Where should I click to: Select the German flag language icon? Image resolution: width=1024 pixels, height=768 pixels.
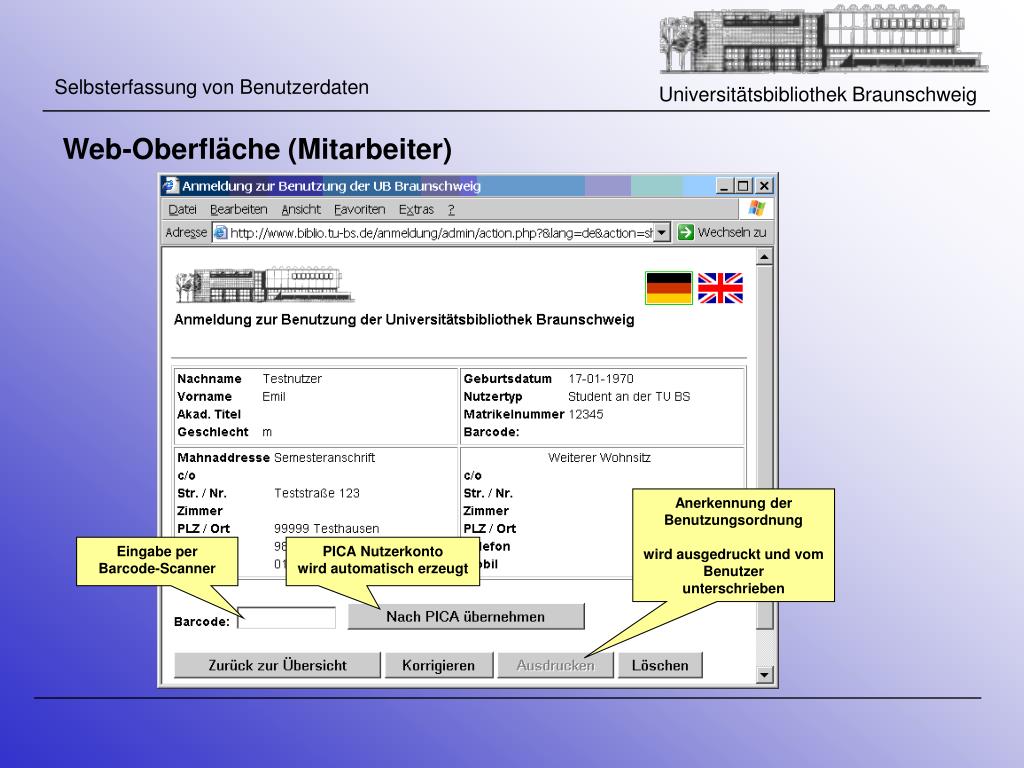(x=669, y=288)
